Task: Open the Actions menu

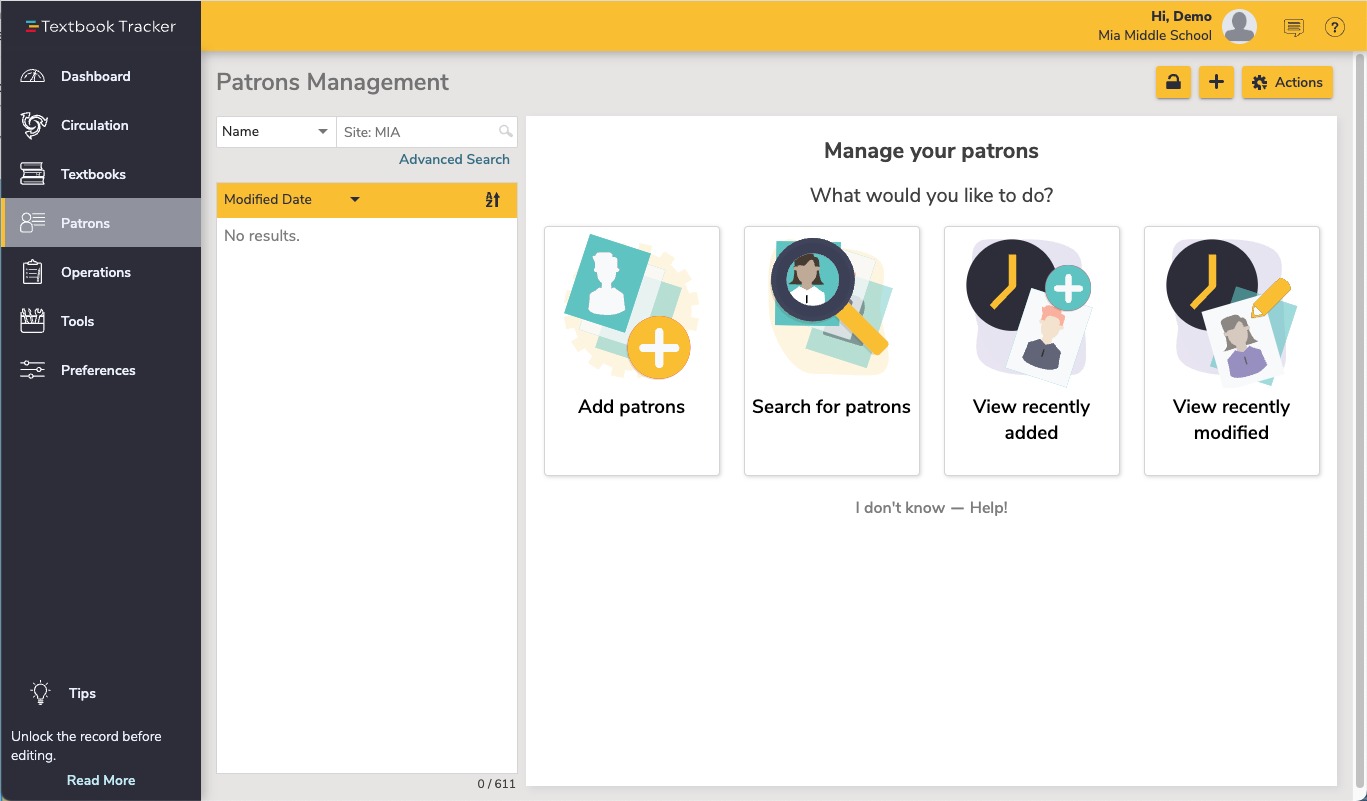Action: click(x=1287, y=83)
